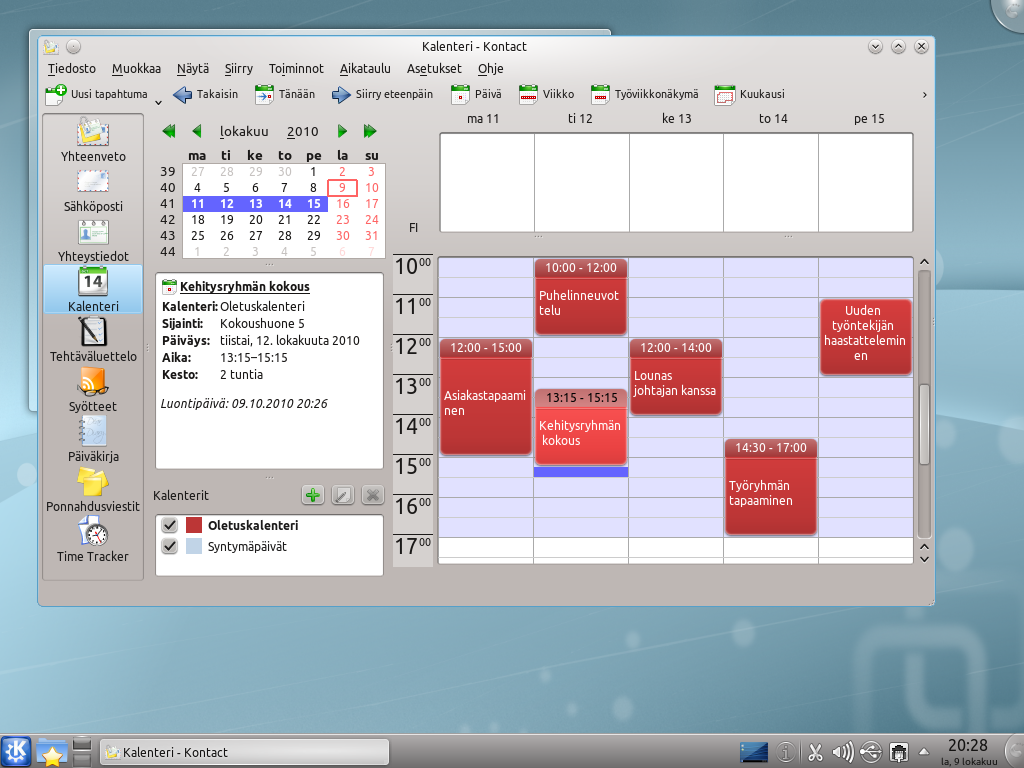The height and width of the screenshot is (768, 1024).
Task: Open the Asetukset menu
Action: [434, 69]
